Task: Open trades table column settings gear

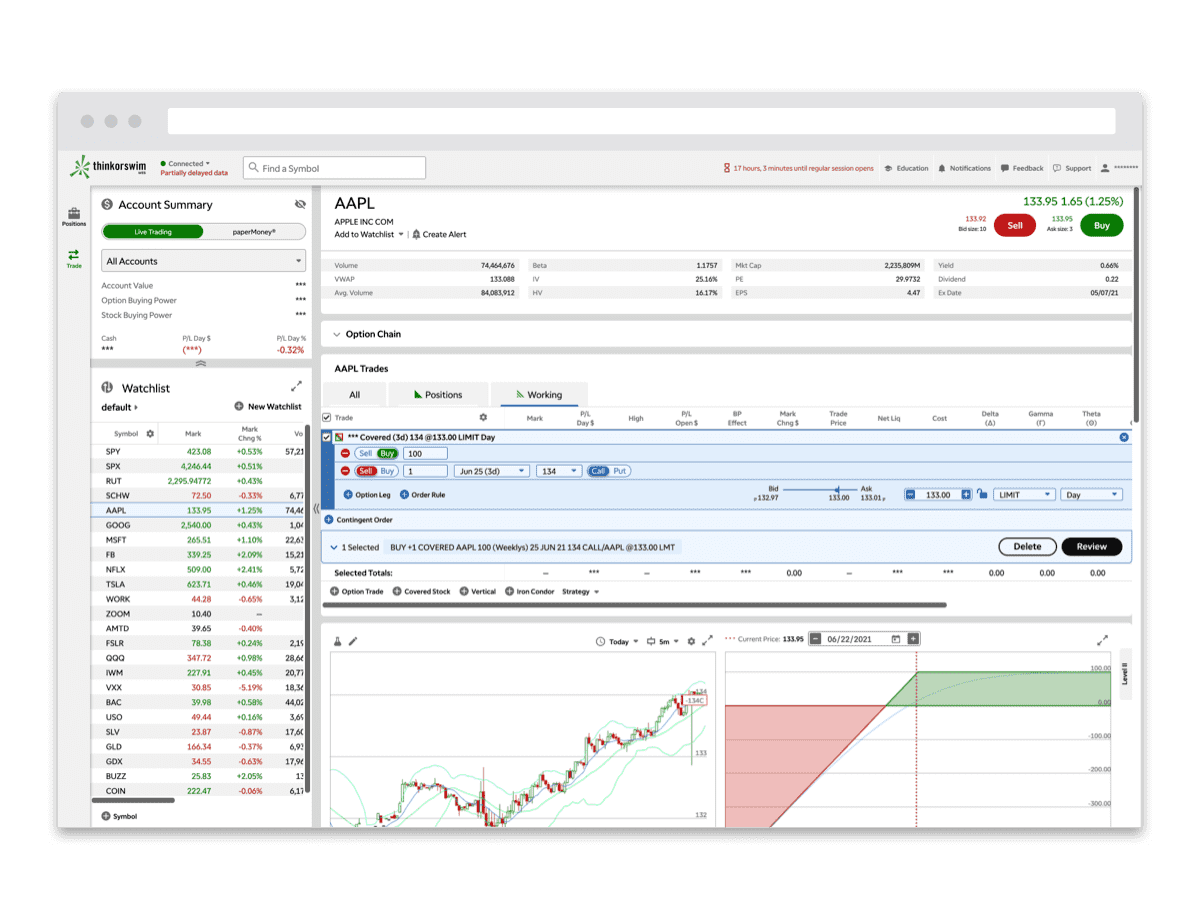Action: click(x=483, y=418)
